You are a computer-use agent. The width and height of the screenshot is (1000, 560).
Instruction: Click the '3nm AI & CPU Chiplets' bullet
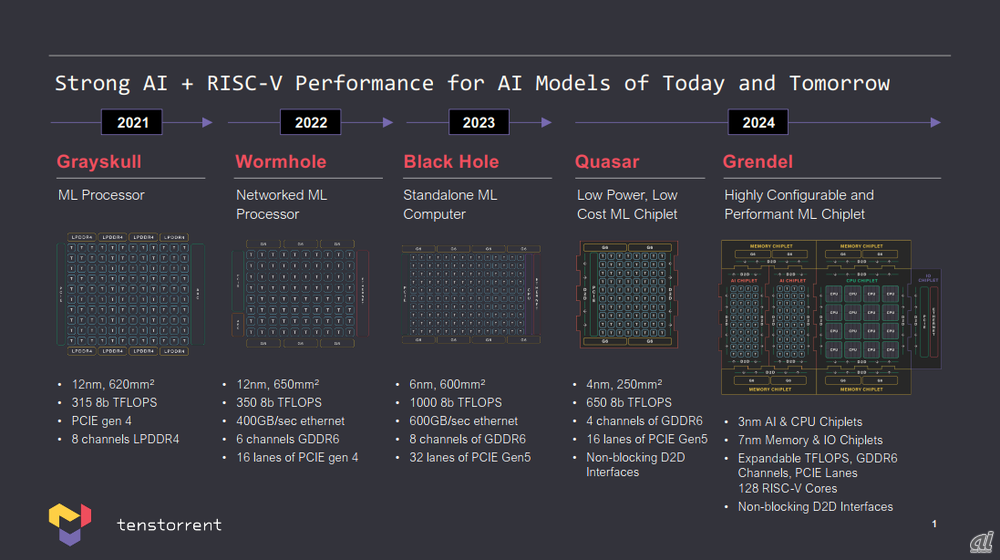800,422
